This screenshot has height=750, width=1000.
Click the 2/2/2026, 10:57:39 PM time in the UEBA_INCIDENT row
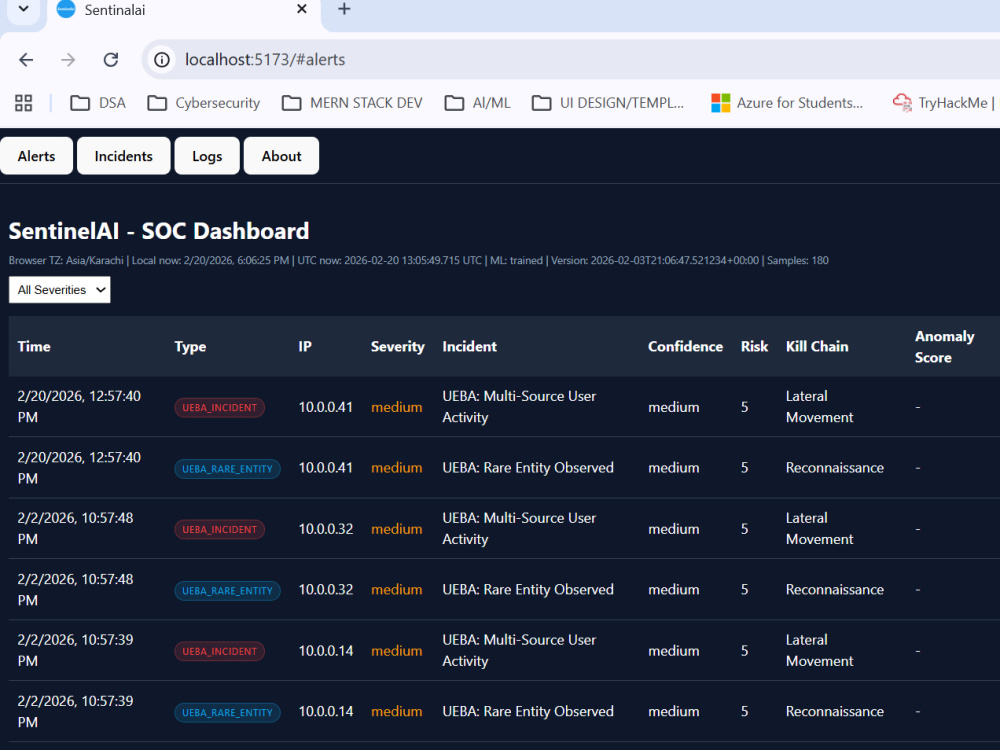click(x=75, y=650)
